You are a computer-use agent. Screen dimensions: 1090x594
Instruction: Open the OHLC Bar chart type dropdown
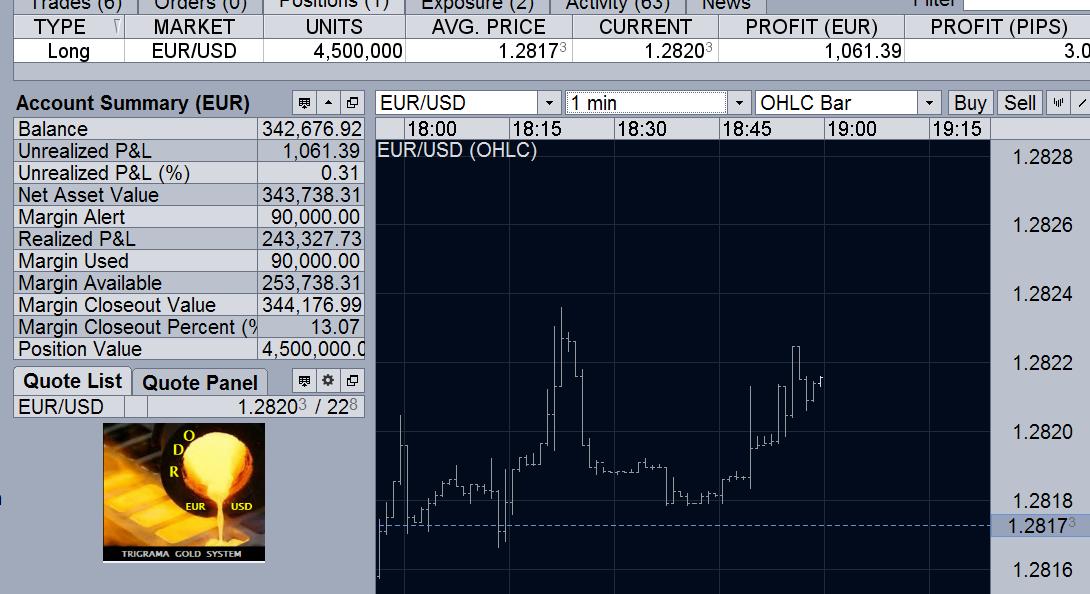[x=929, y=103]
